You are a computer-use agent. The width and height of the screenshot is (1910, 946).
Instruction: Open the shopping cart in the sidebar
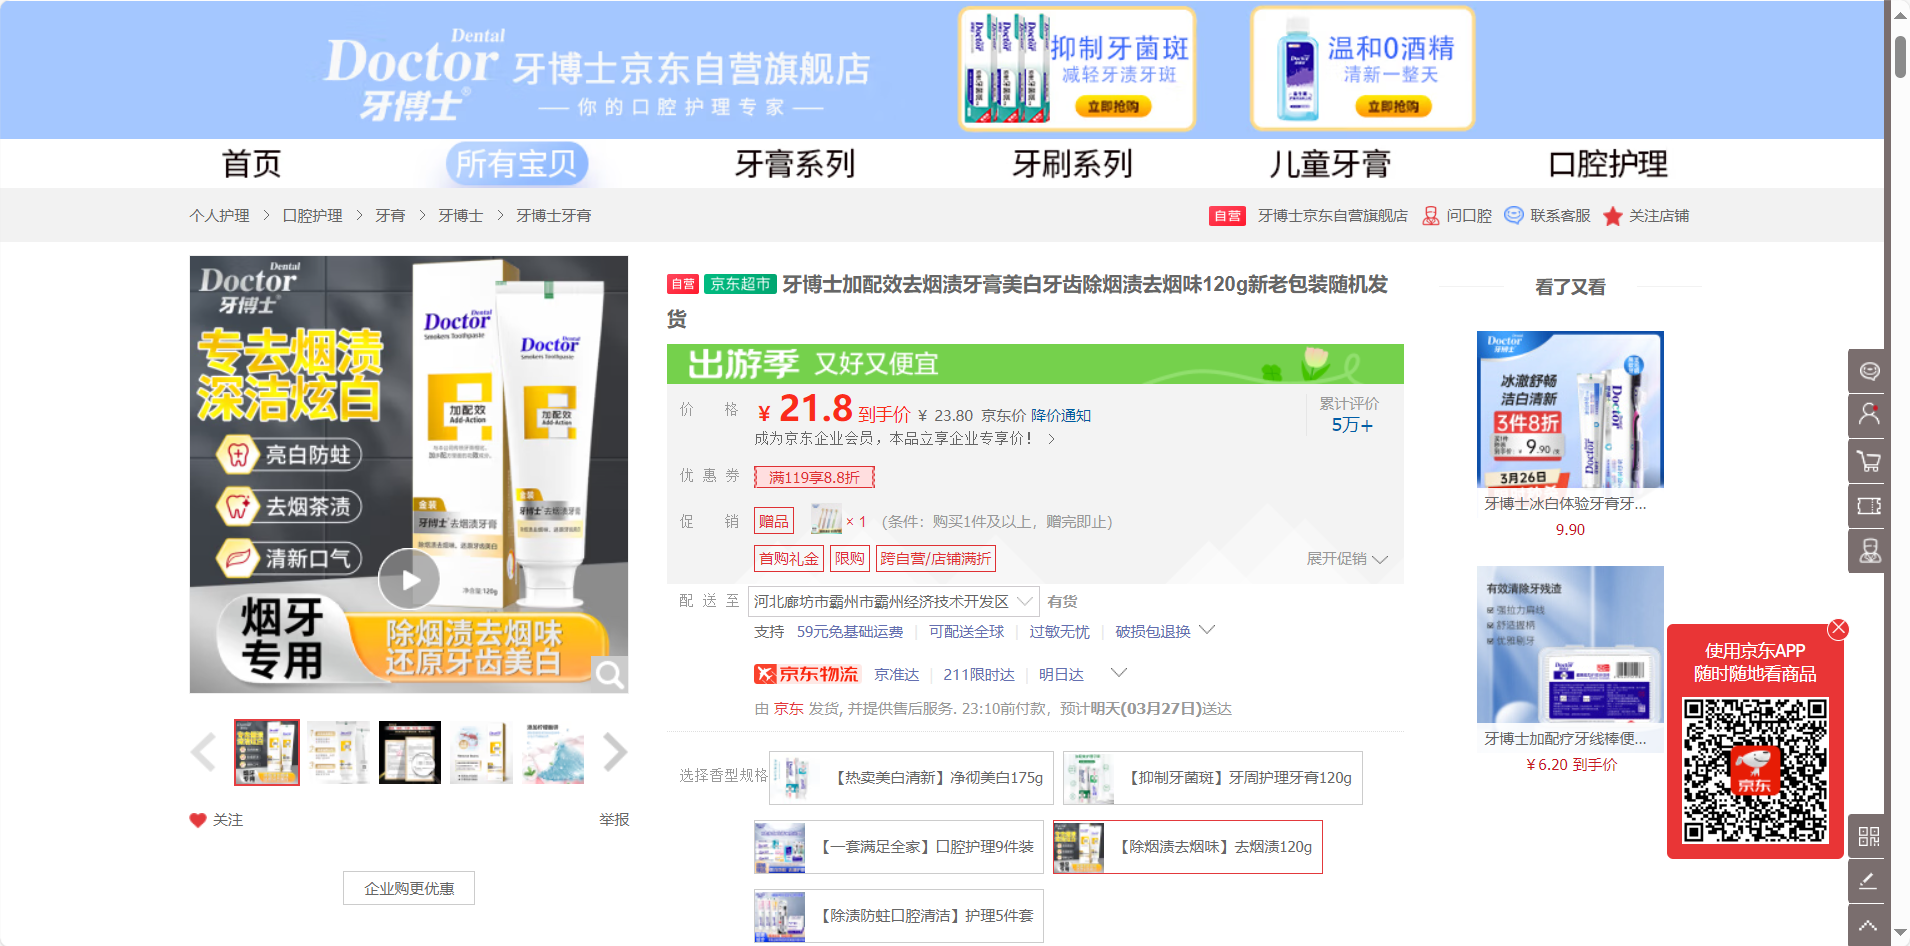click(1867, 461)
